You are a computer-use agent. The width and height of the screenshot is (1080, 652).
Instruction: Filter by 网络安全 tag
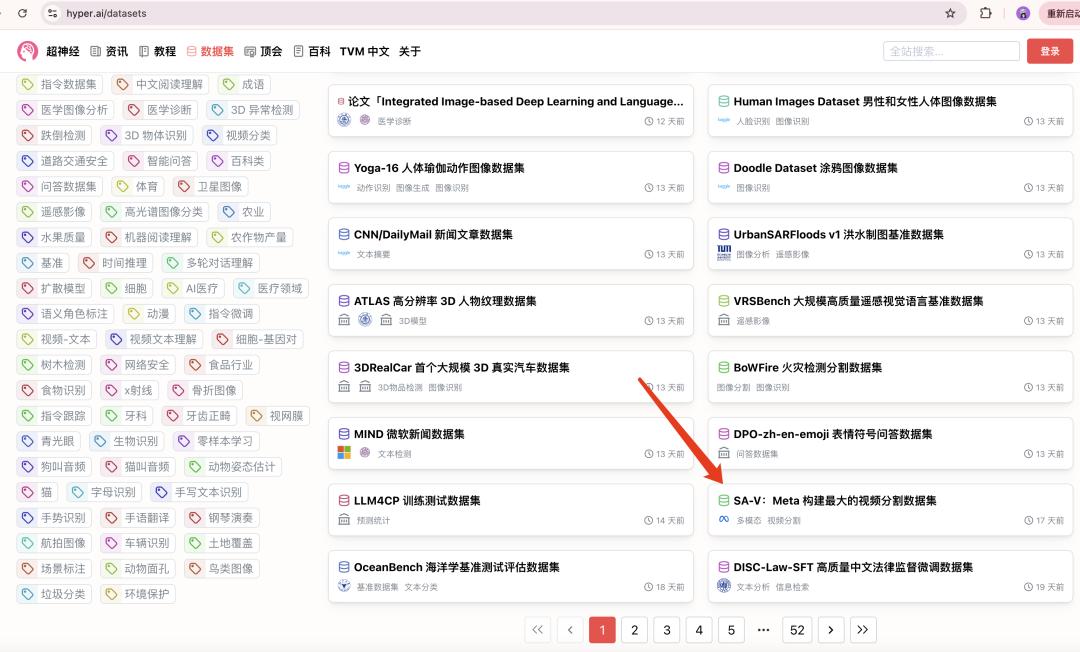[x=138, y=364]
